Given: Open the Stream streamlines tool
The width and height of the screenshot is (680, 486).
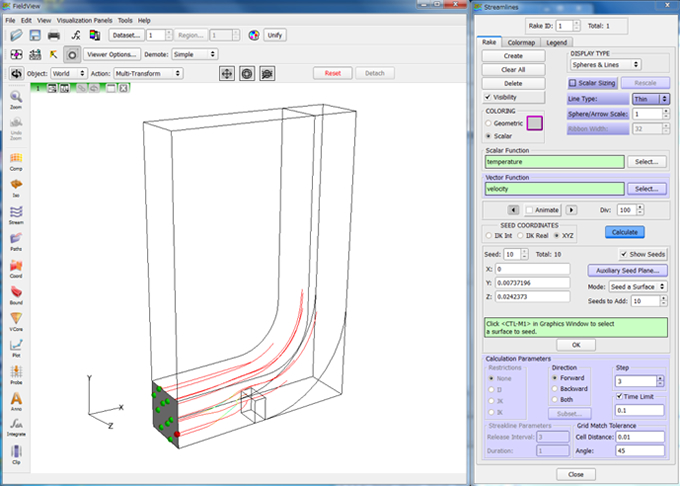Looking at the screenshot, I should pyautogui.click(x=17, y=213).
